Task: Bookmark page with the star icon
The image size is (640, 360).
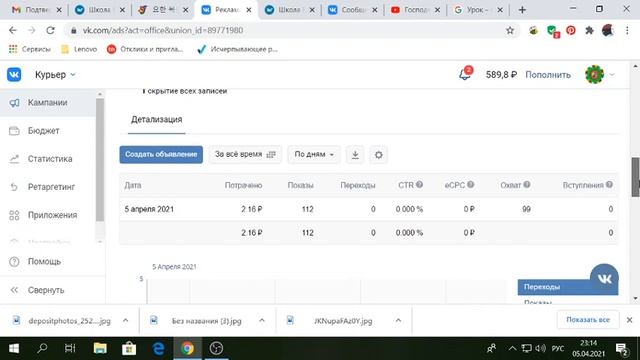Action: click(510, 31)
